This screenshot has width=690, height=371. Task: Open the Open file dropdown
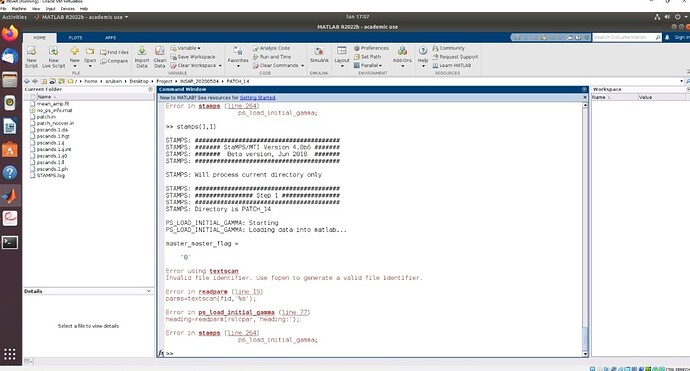90,57
